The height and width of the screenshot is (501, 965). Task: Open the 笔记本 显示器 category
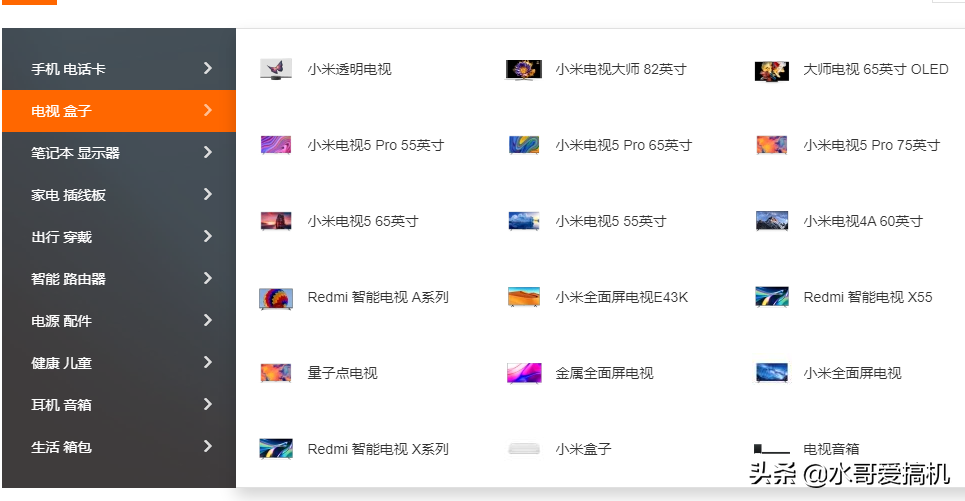tap(119, 153)
